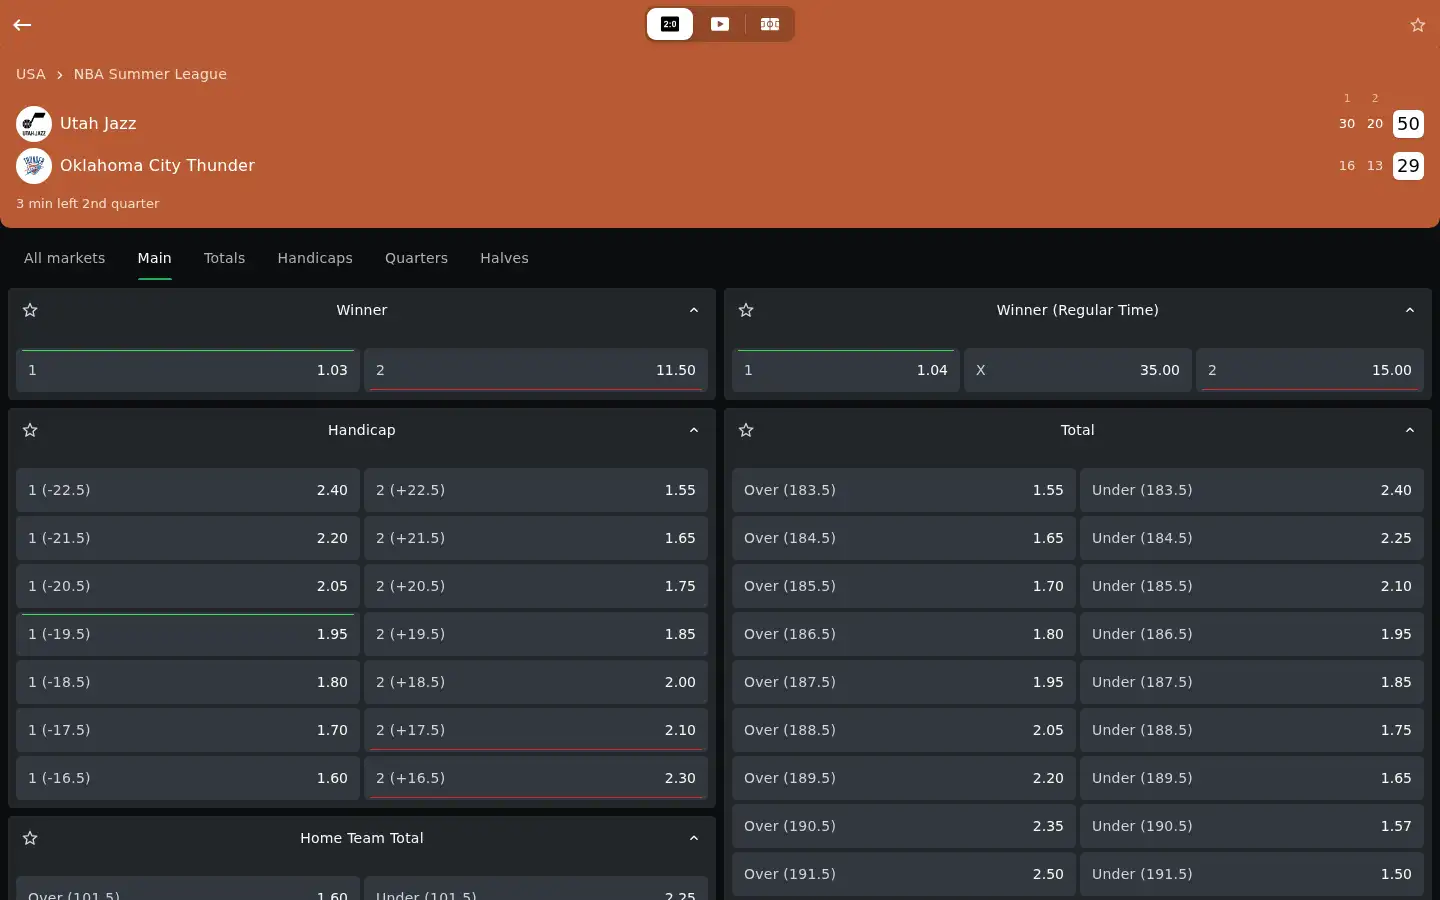Select the Main tab

[155, 258]
